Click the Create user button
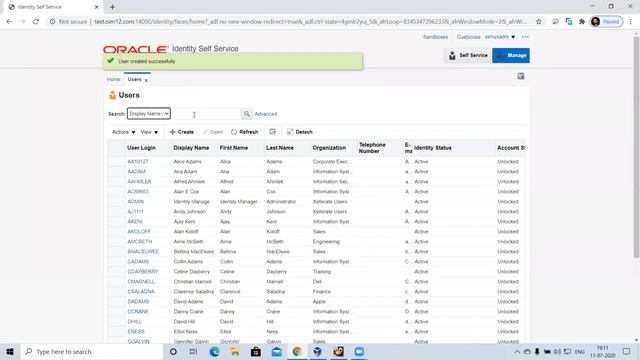 pyautogui.click(x=182, y=132)
